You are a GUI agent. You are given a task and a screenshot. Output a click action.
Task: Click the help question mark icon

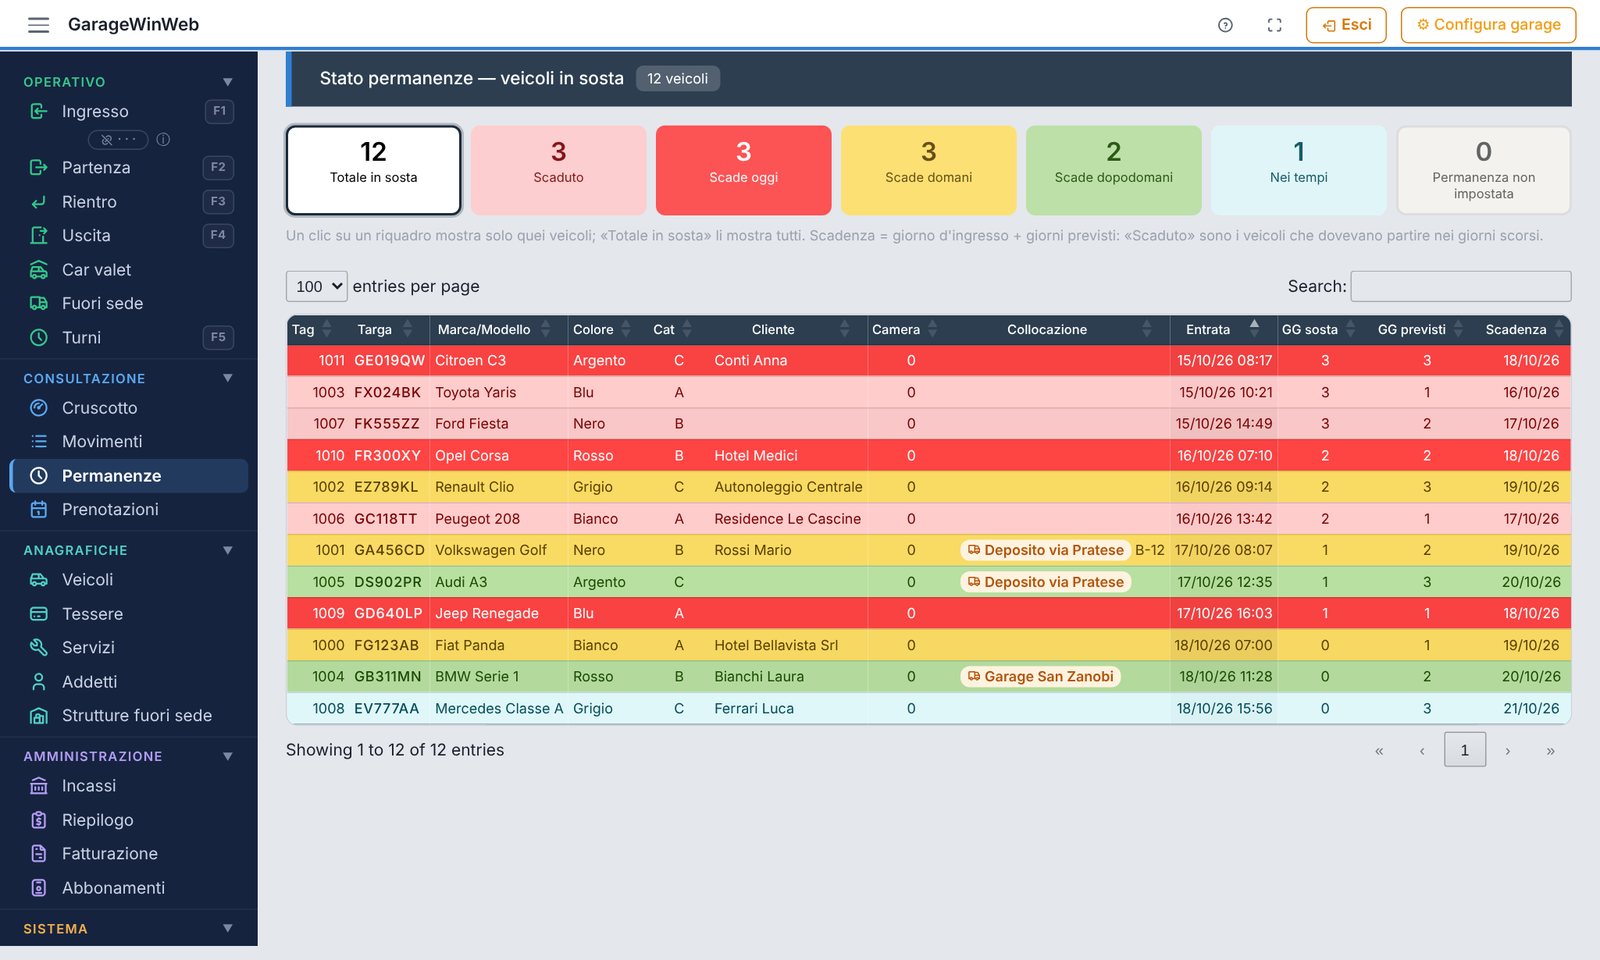click(x=1225, y=25)
